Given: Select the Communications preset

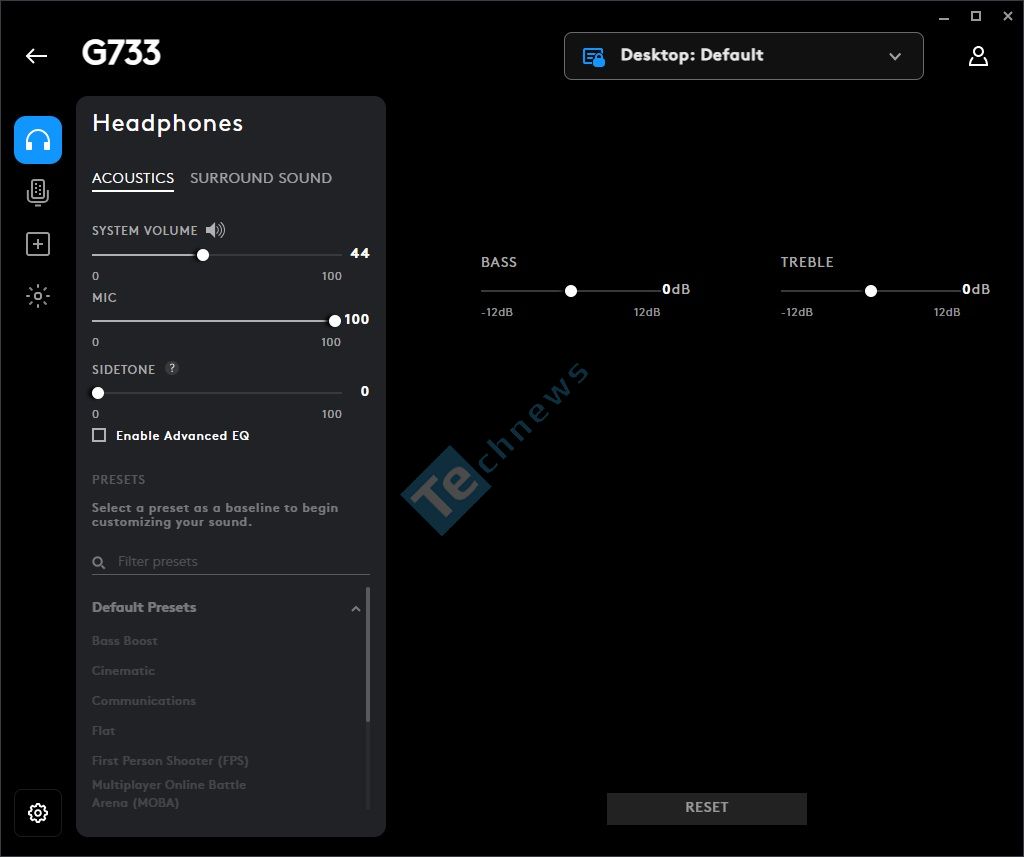Looking at the screenshot, I should [144, 701].
